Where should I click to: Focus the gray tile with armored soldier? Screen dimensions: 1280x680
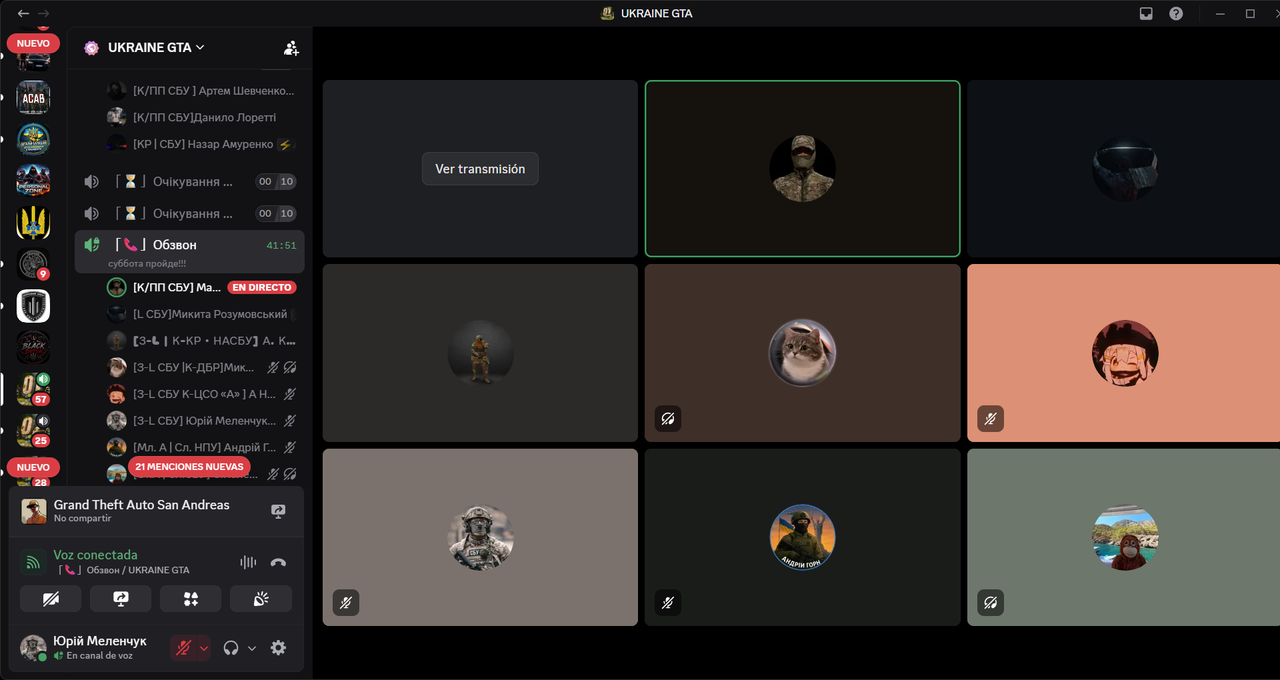(x=480, y=537)
